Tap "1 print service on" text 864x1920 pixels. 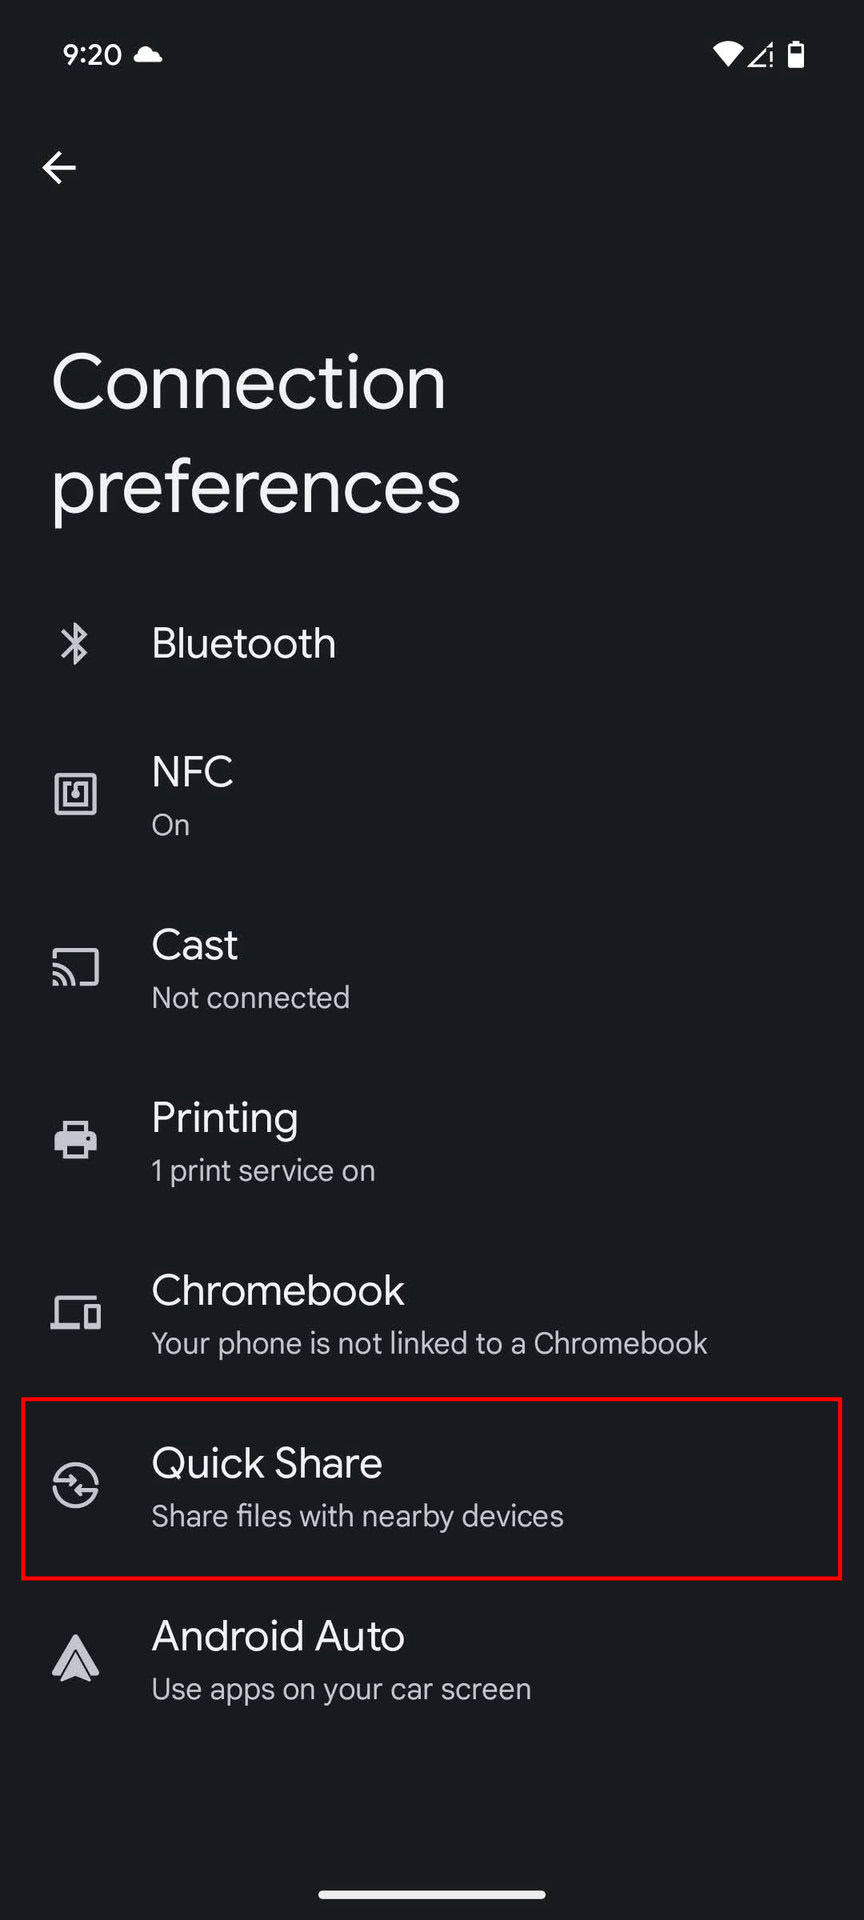(x=263, y=1171)
